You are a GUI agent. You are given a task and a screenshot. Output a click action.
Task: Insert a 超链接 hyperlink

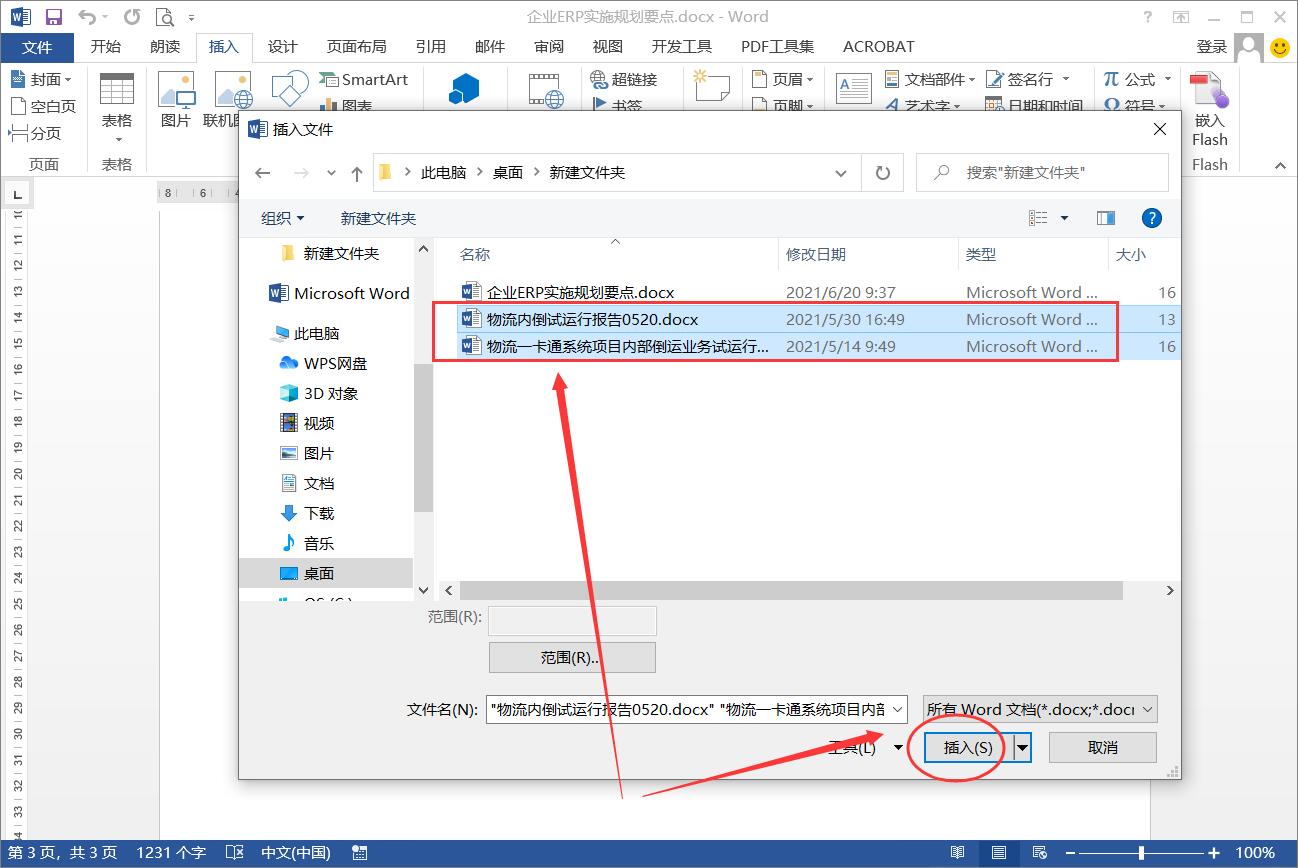(624, 79)
